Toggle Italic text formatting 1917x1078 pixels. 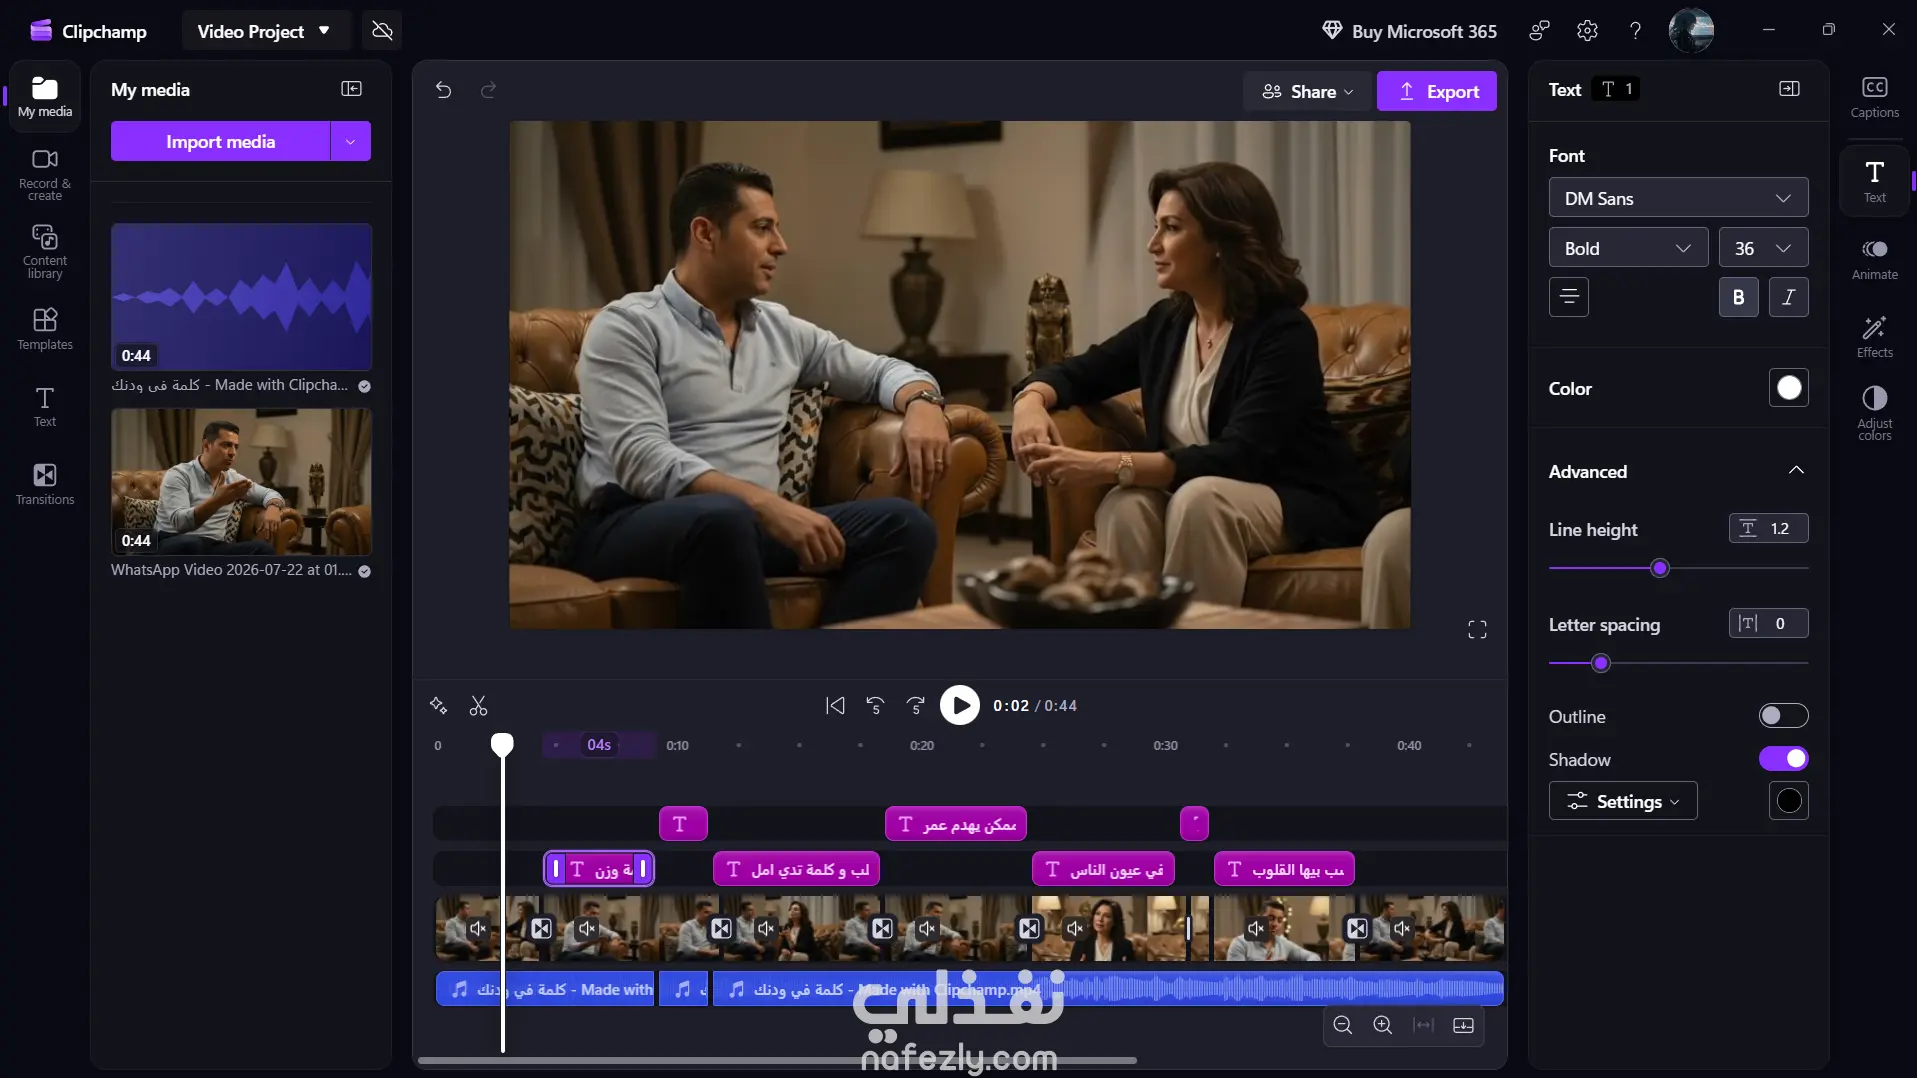coord(1788,297)
